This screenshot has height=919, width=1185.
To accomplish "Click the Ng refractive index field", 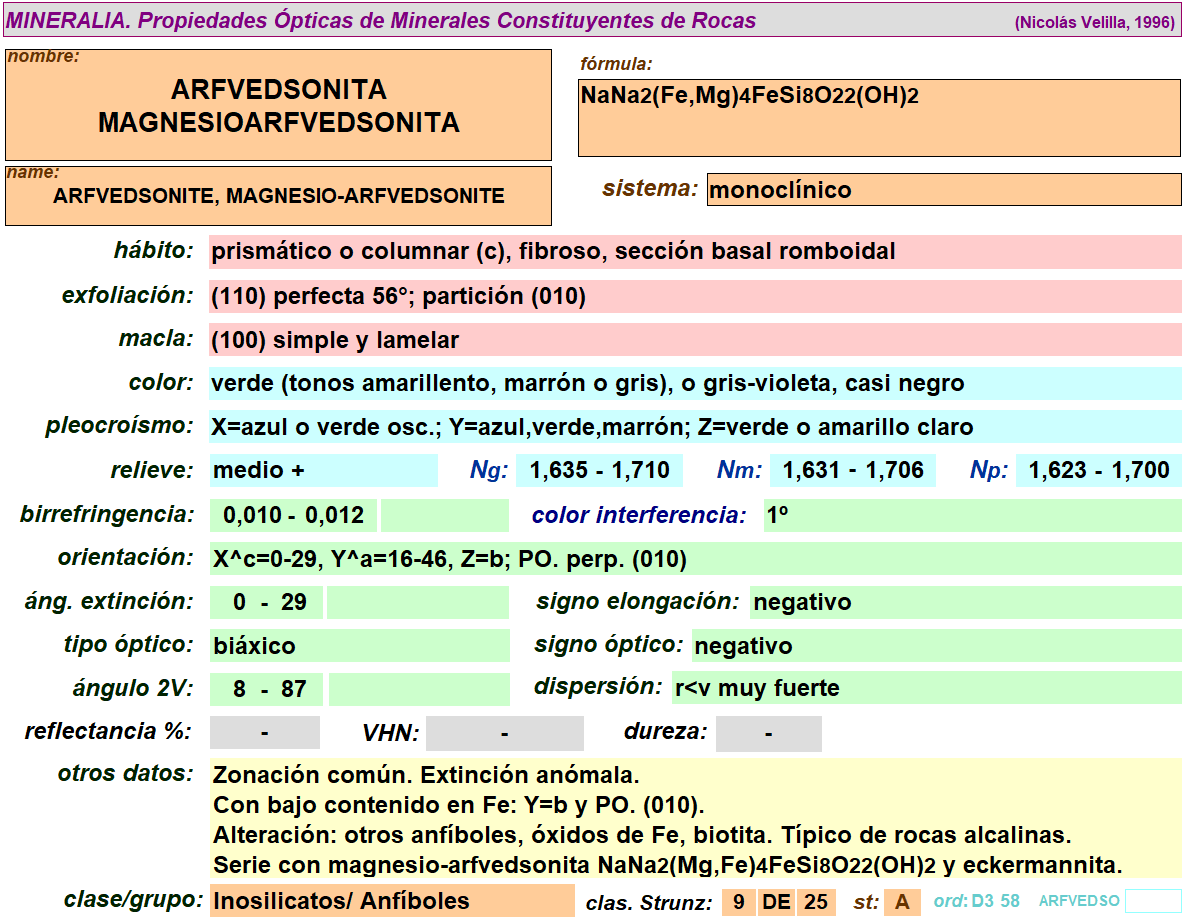I will click(600, 471).
